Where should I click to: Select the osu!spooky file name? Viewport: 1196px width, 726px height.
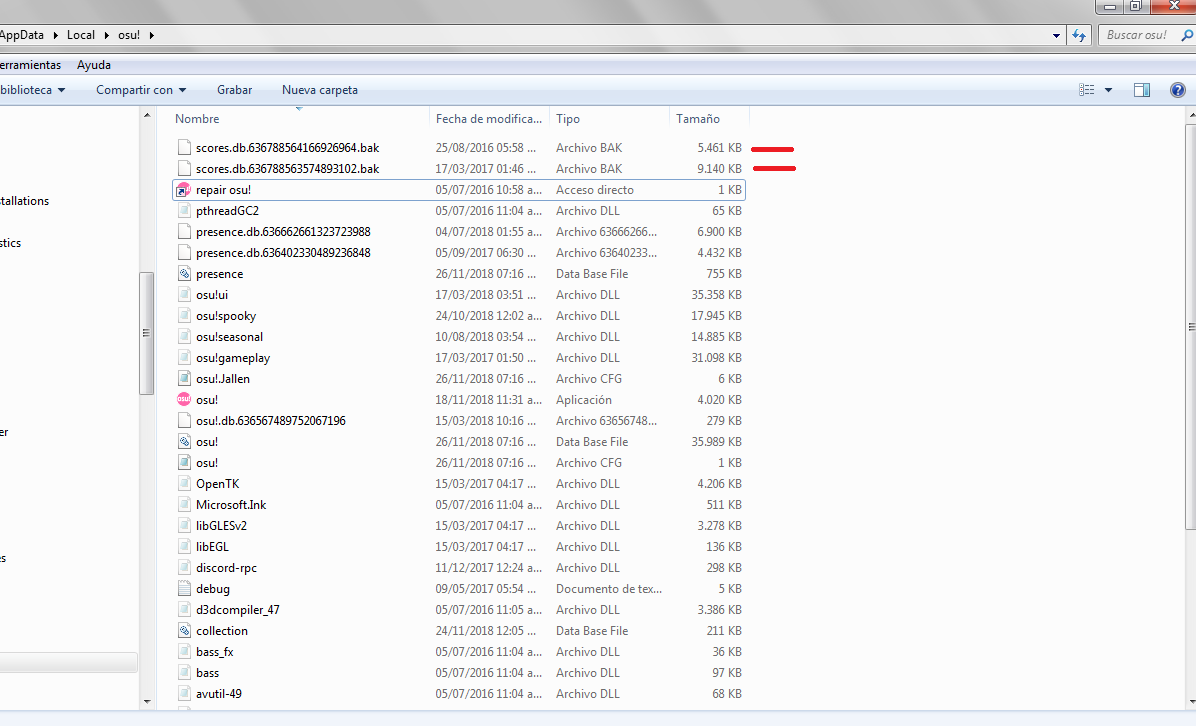(226, 316)
